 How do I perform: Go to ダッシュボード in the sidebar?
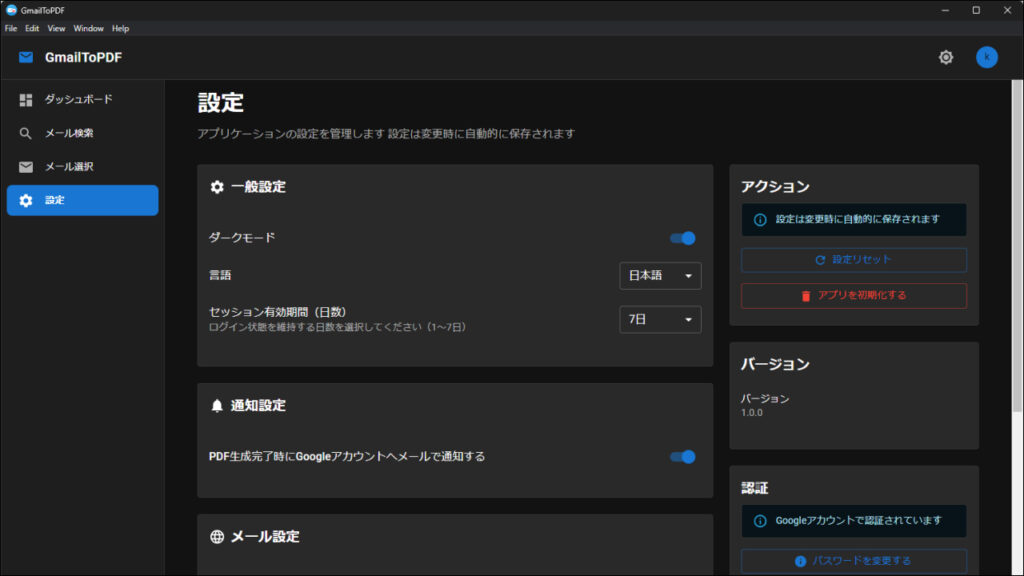click(x=82, y=99)
